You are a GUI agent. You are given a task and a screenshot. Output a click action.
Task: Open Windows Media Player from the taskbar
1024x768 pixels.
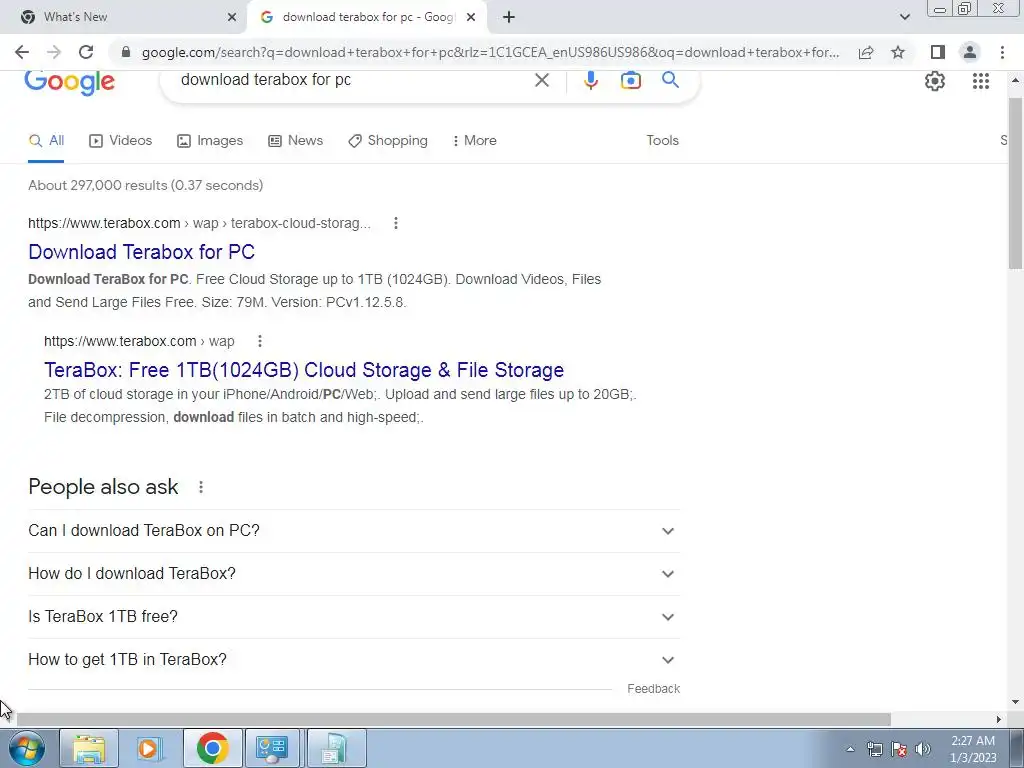[150, 748]
